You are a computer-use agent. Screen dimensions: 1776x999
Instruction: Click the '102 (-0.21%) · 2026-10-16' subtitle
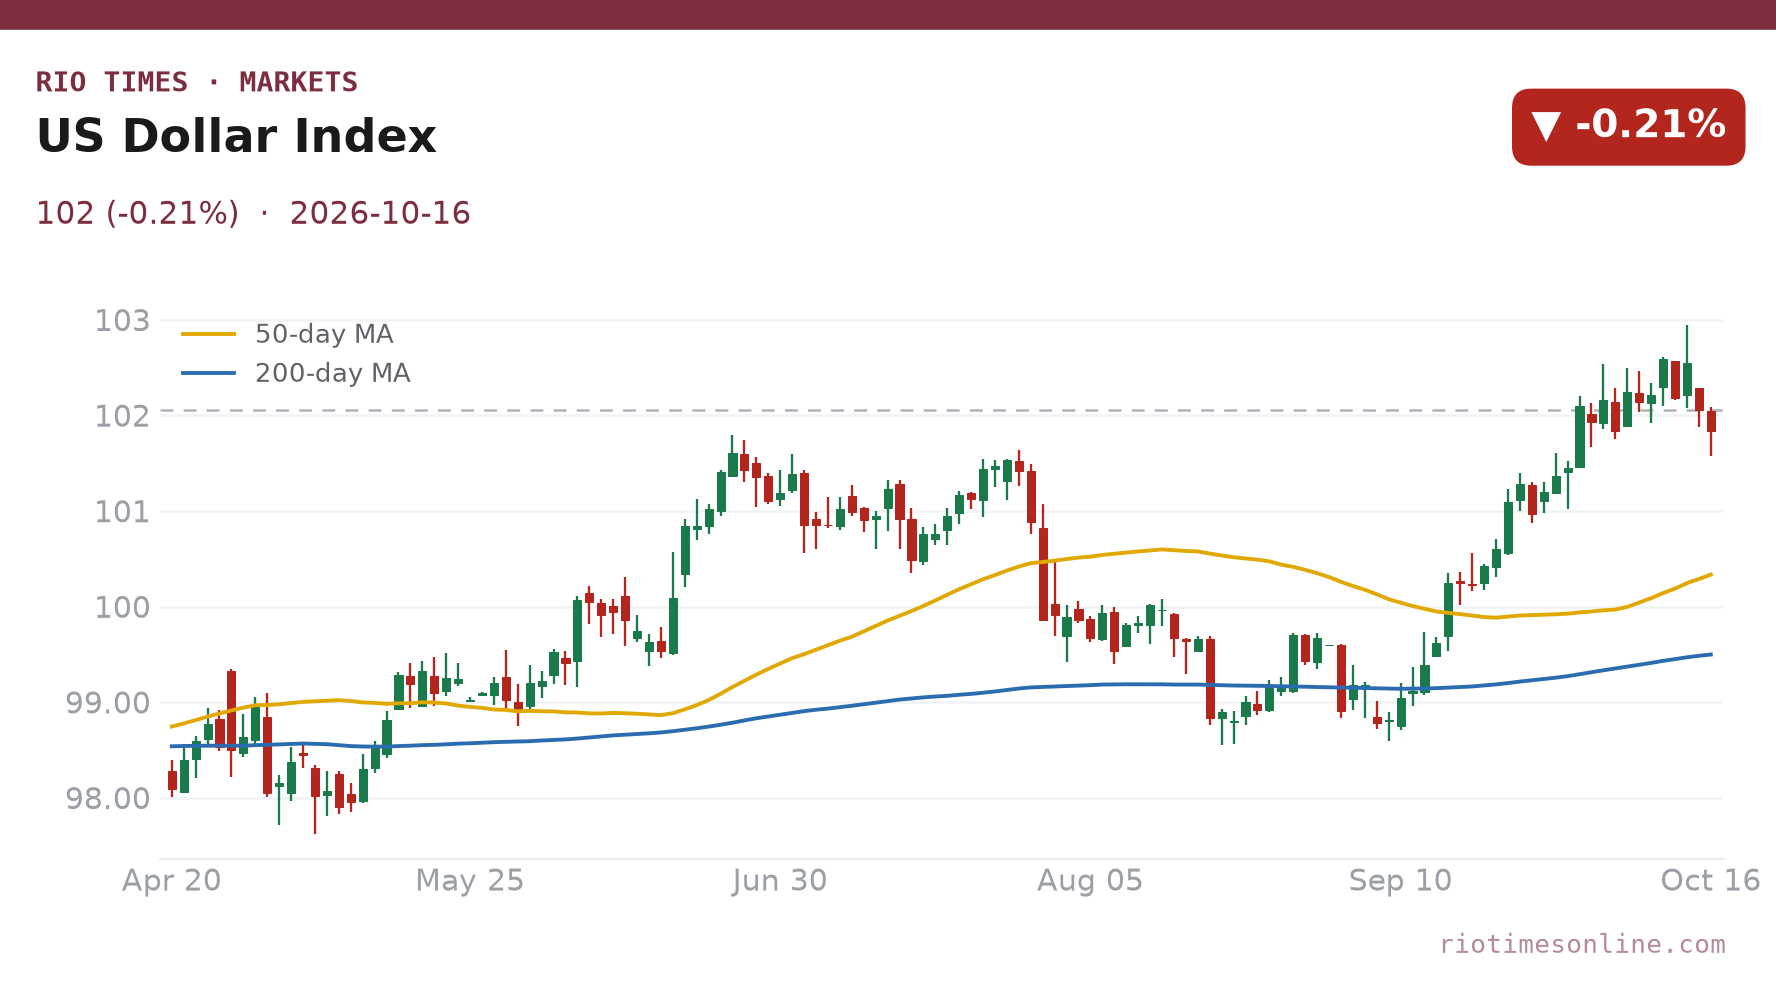253,214
